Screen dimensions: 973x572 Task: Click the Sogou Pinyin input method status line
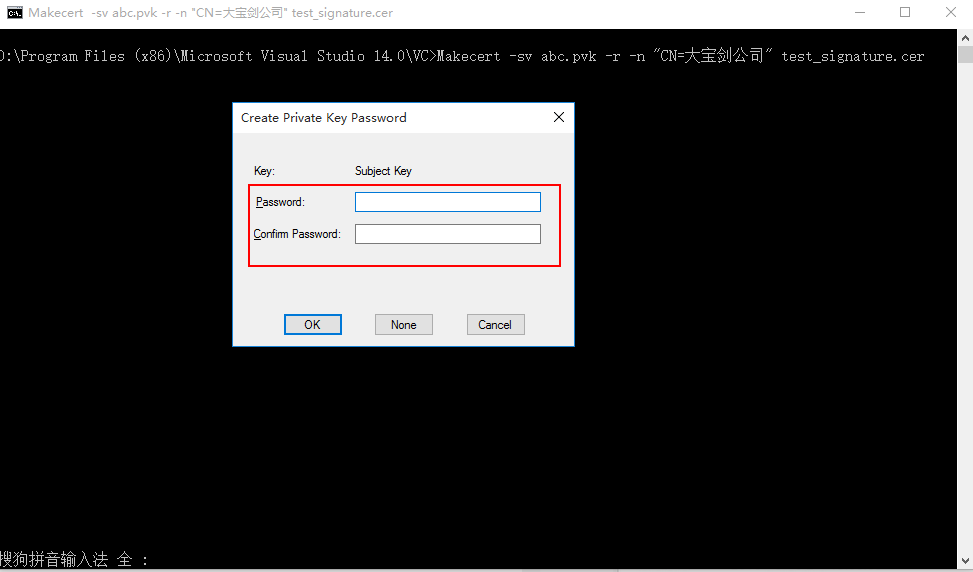pyautogui.click(x=74, y=560)
